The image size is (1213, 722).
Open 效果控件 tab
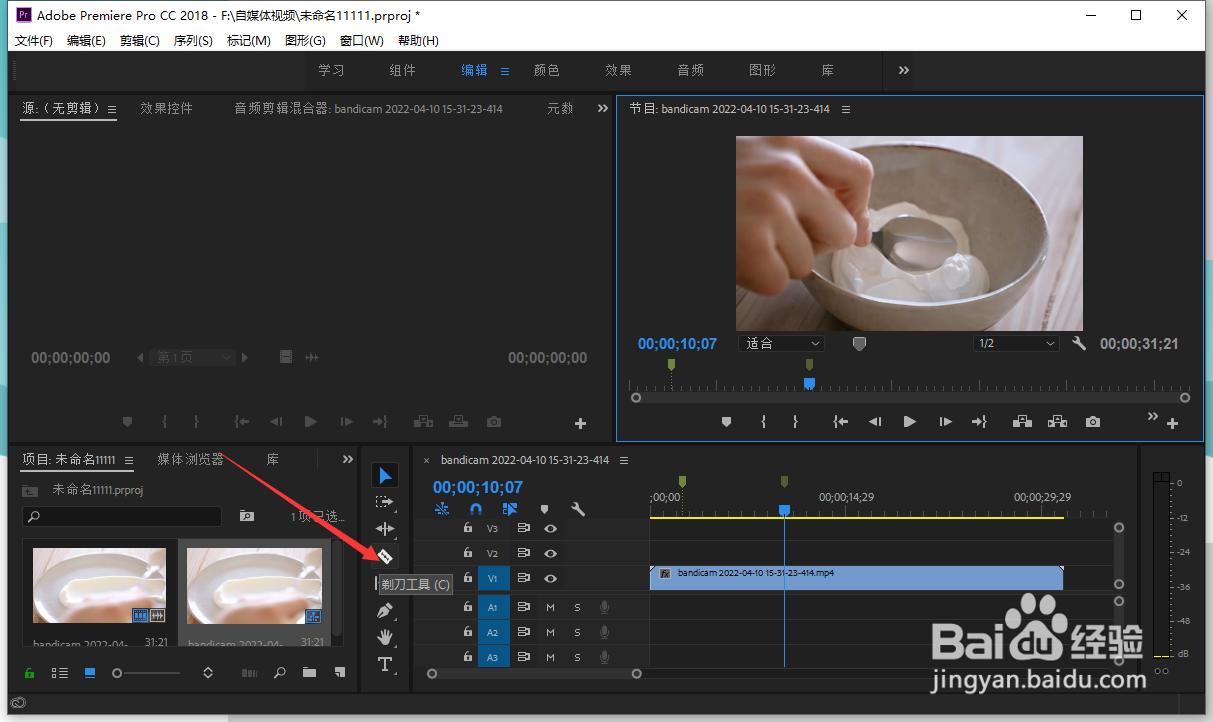click(x=166, y=108)
